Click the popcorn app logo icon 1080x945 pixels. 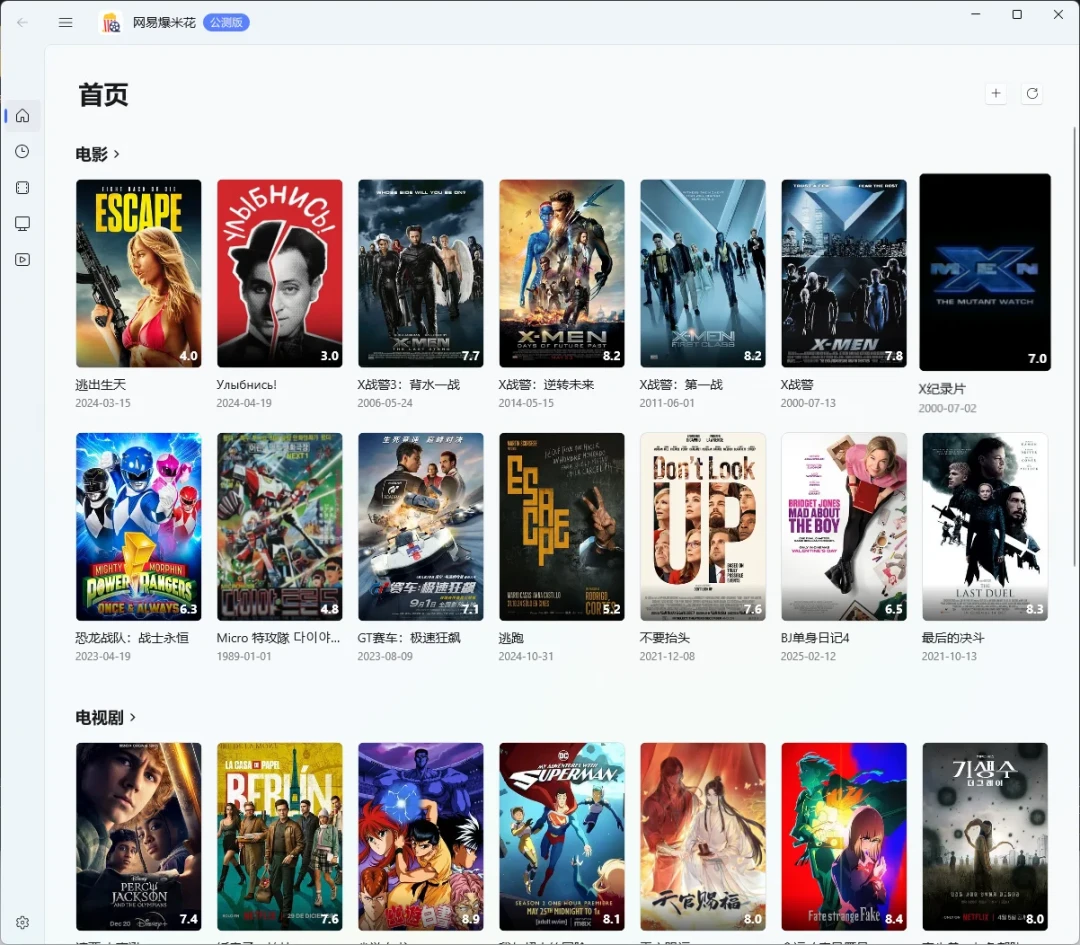[x=110, y=23]
